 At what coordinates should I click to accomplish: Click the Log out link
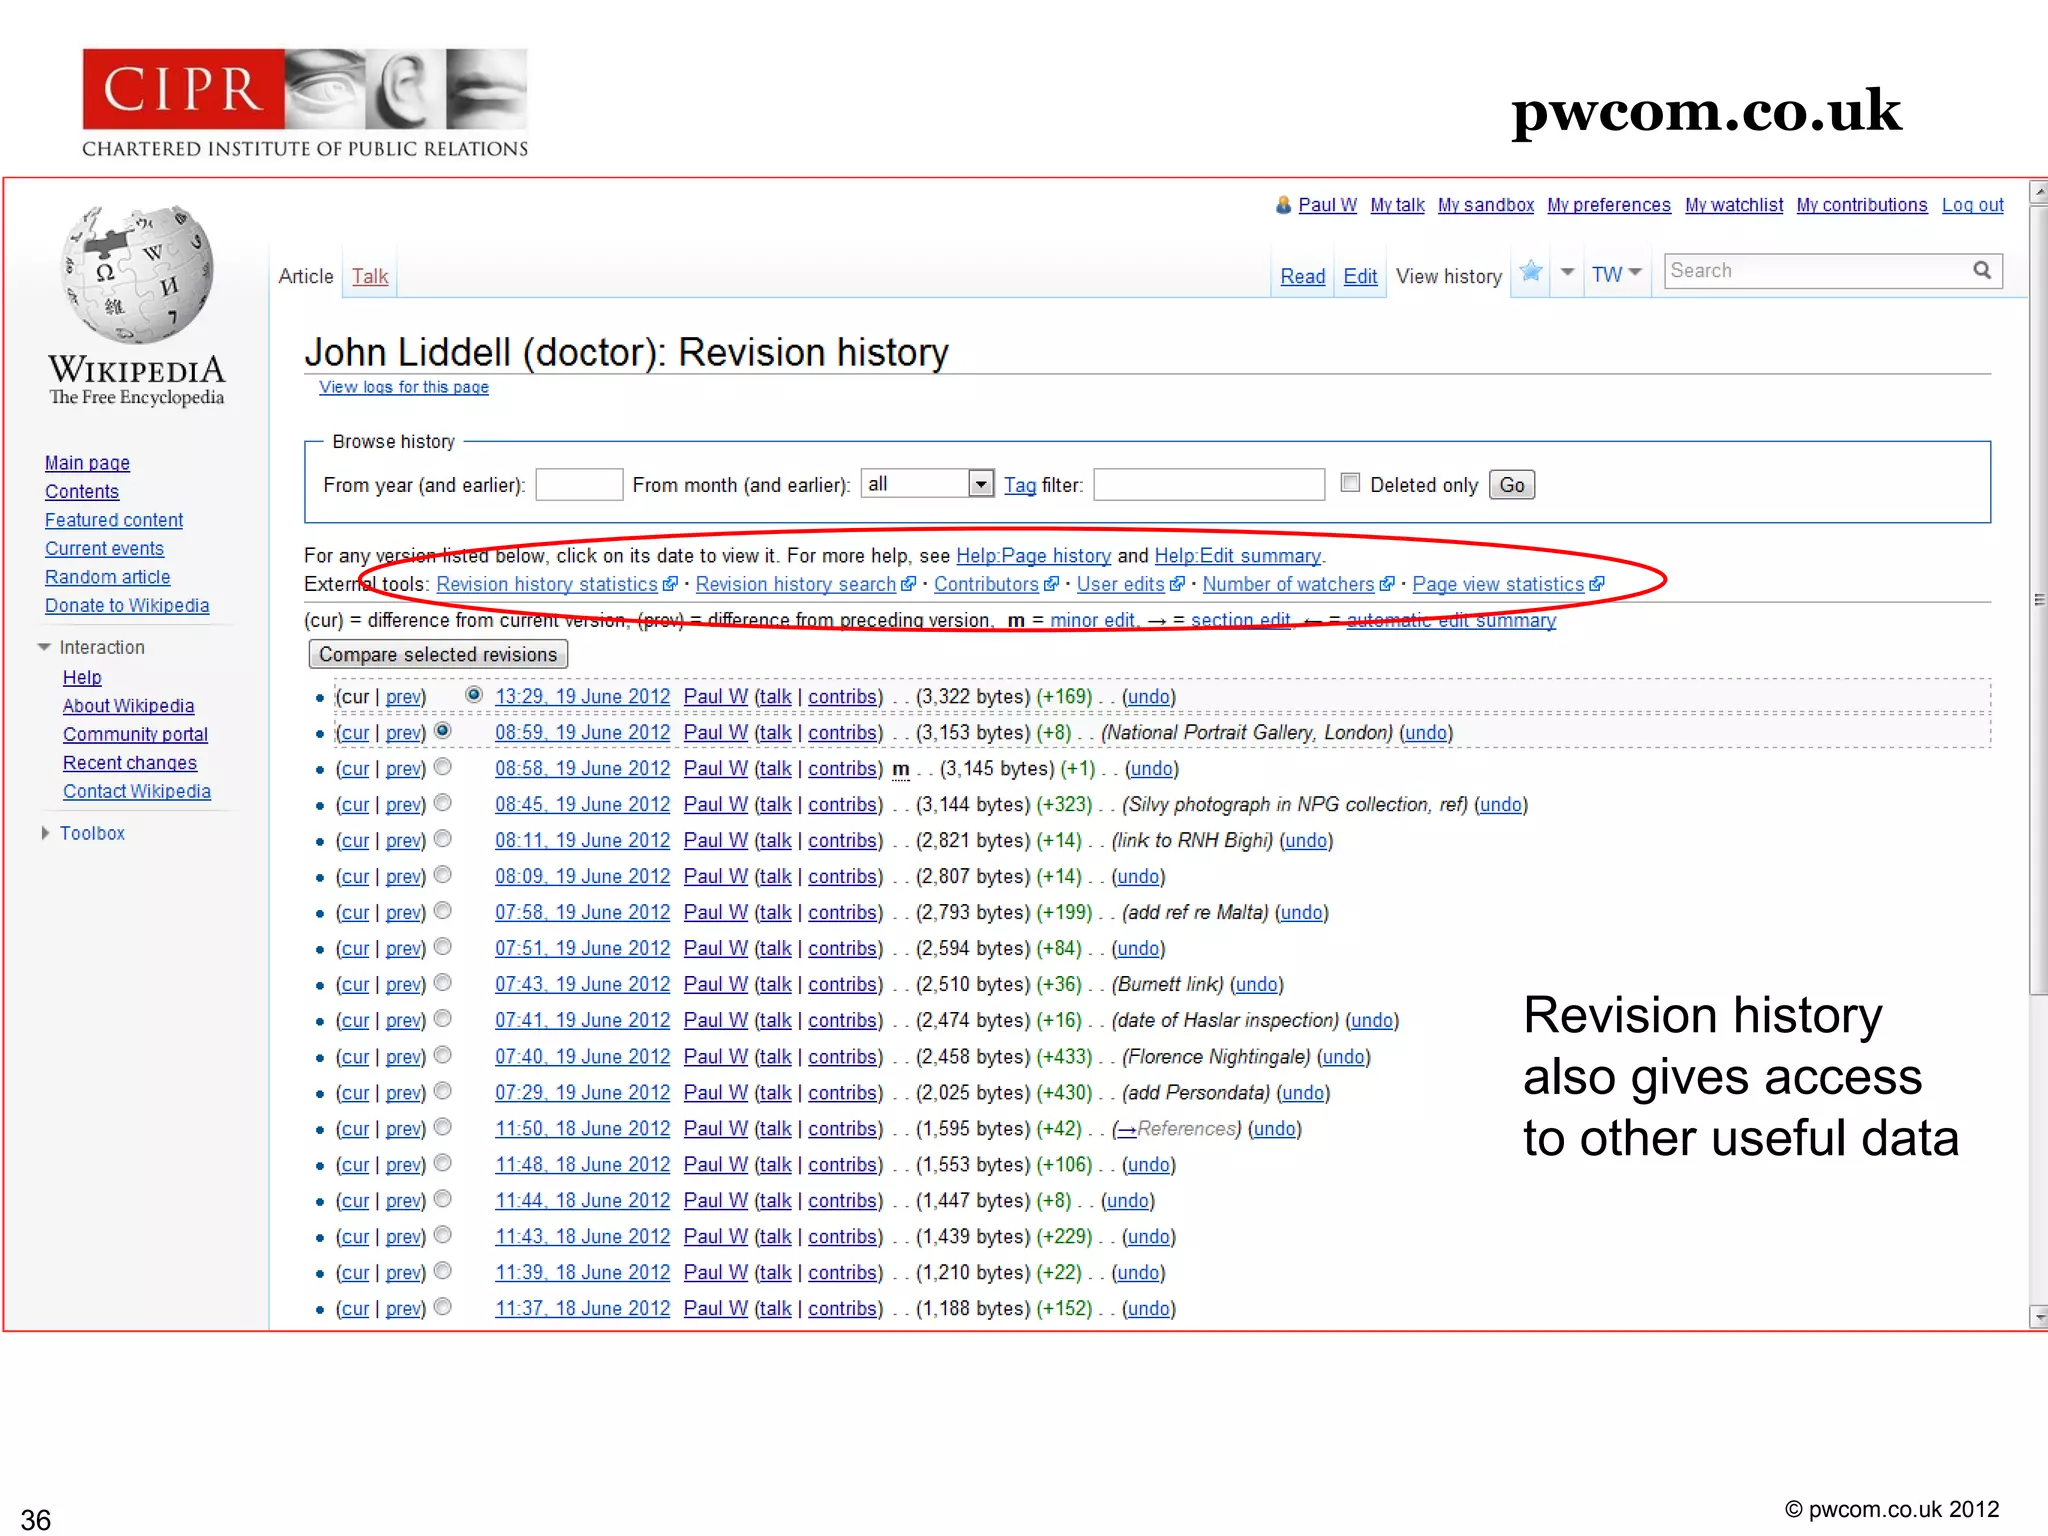(1973, 205)
